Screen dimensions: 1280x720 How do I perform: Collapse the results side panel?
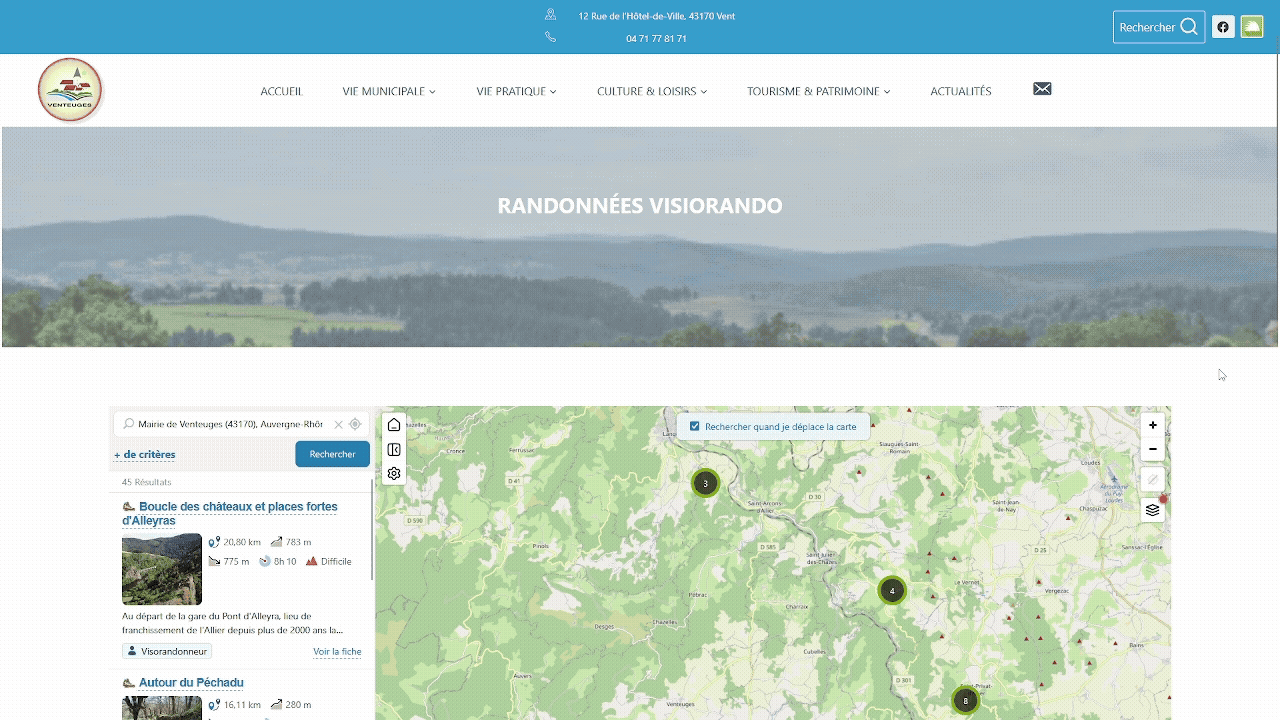pos(394,450)
